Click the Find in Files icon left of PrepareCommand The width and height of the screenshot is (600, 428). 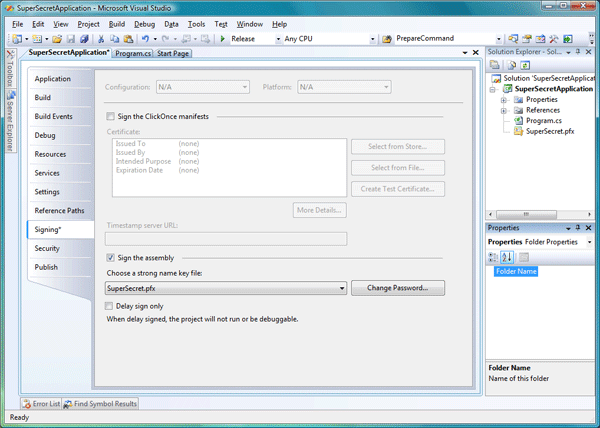[387, 39]
